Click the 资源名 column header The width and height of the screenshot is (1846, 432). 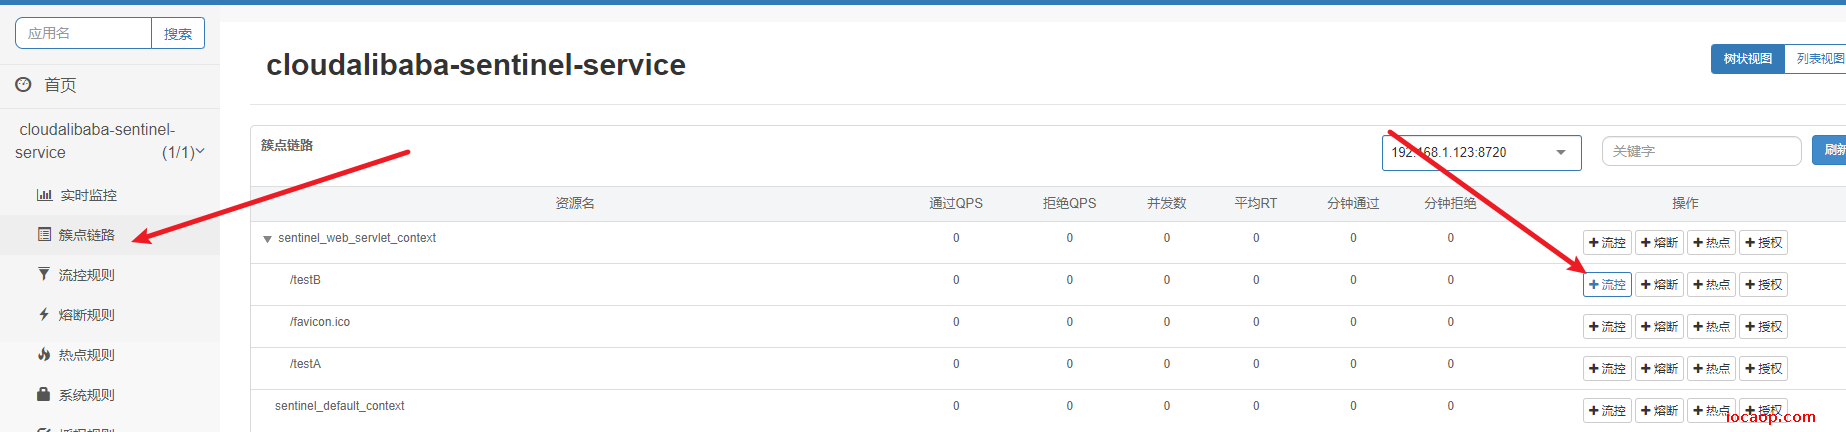575,203
